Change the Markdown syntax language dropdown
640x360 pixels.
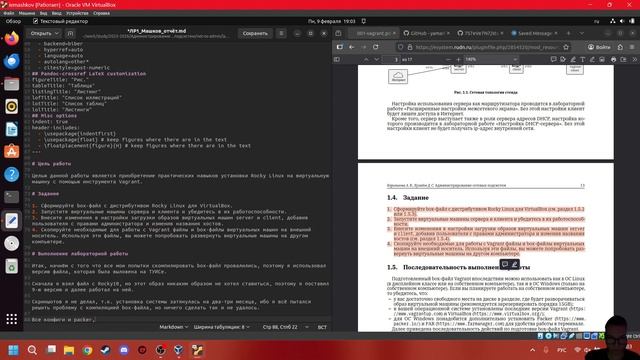tap(174, 327)
